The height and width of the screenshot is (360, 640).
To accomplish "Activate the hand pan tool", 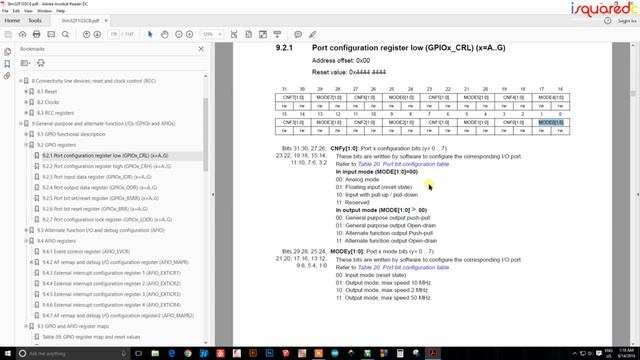I will 164,35.
